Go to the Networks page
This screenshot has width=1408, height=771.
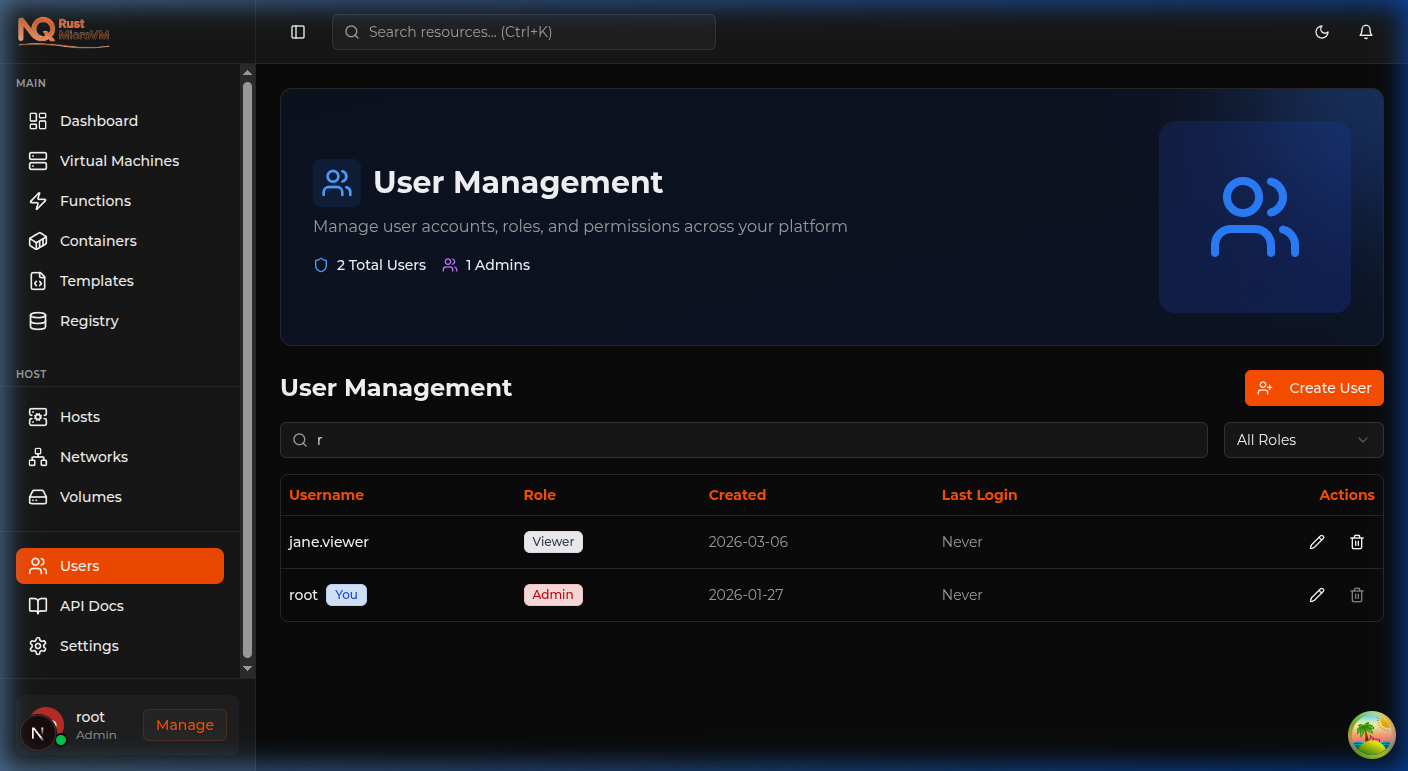click(94, 457)
